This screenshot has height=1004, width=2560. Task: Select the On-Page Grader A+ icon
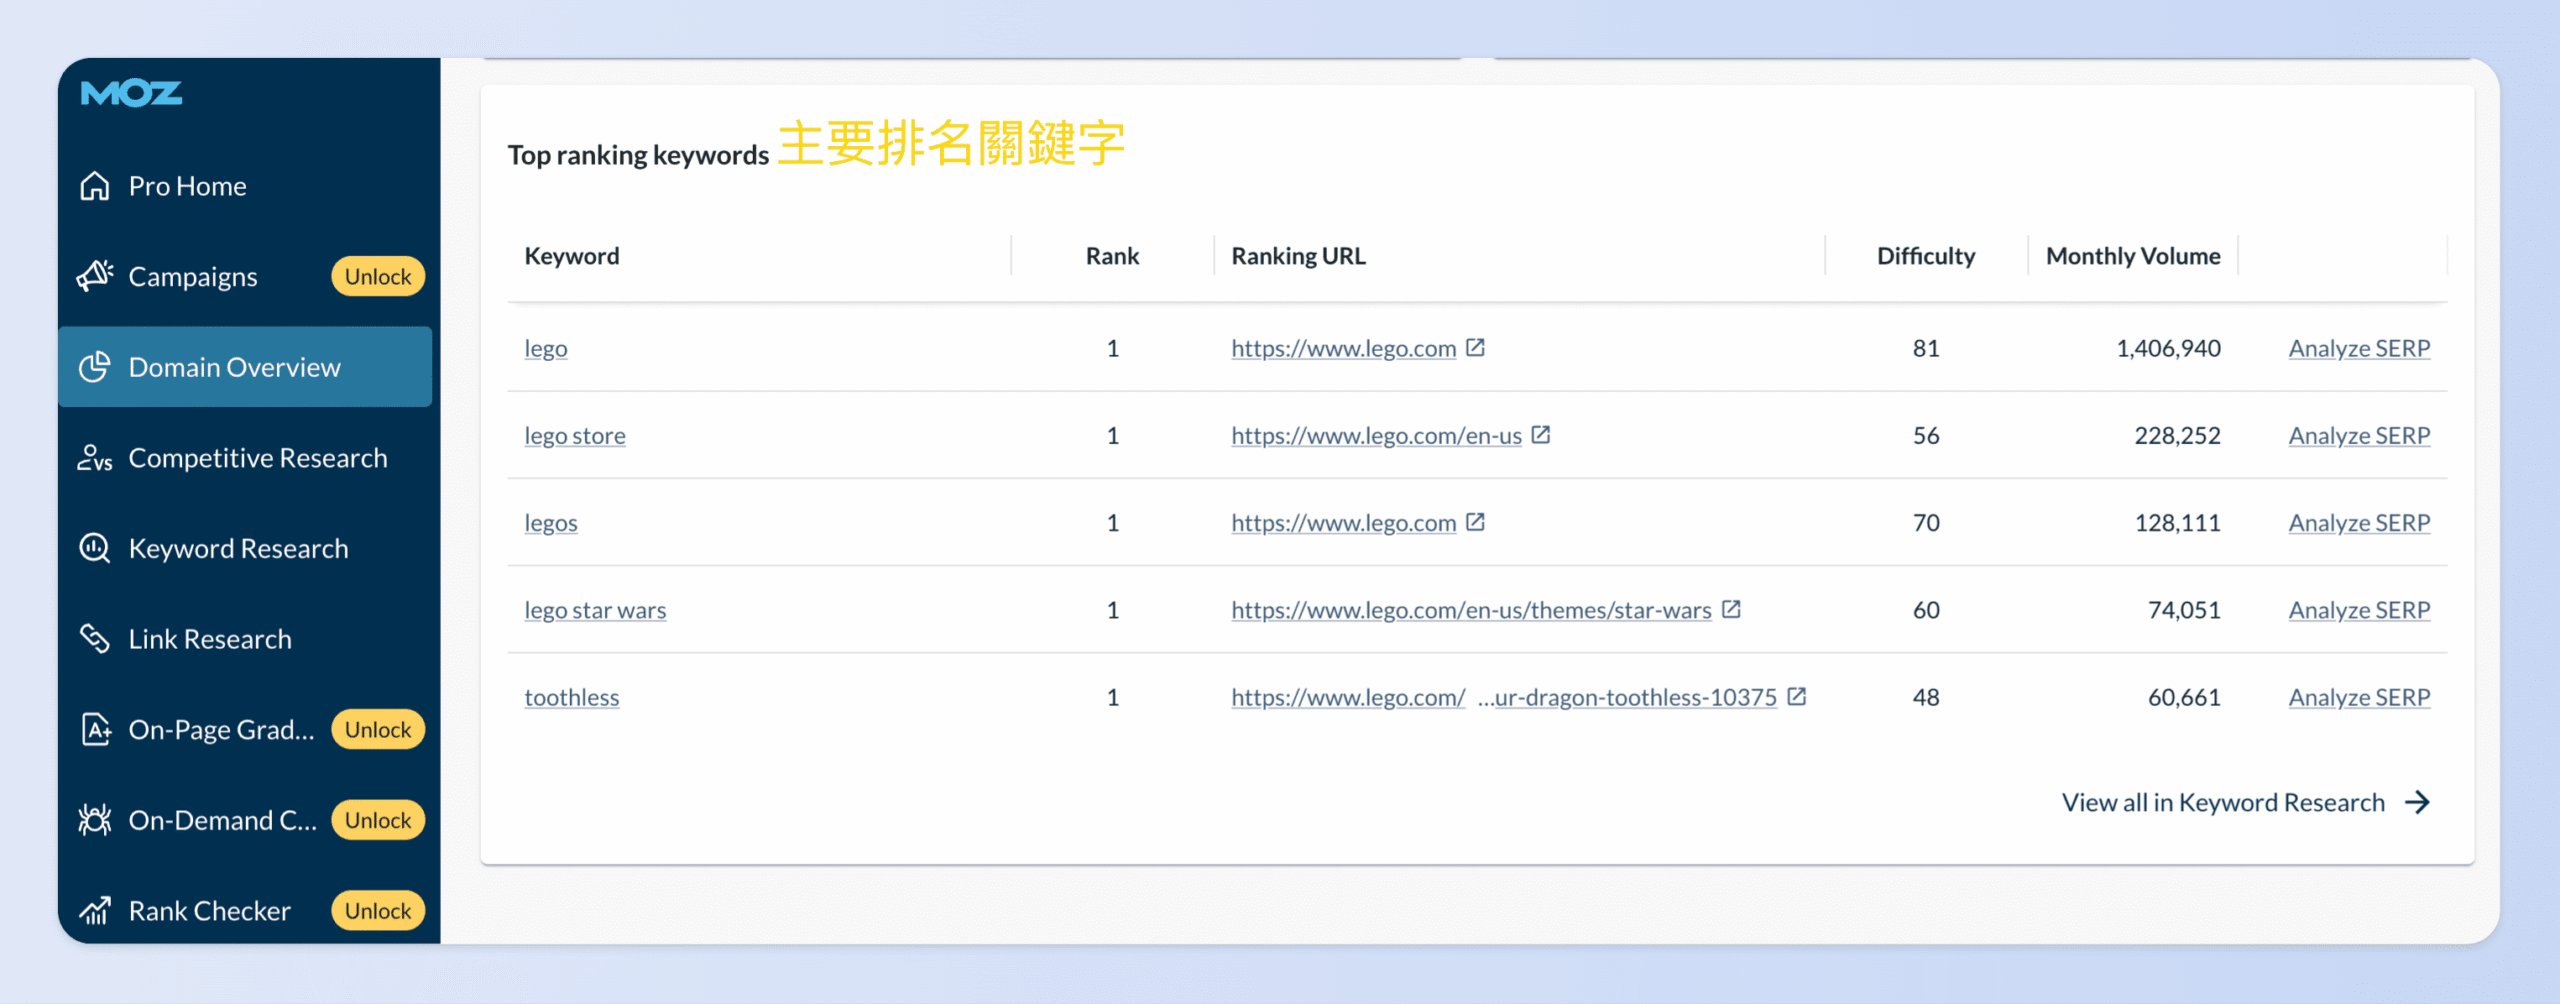(95, 729)
